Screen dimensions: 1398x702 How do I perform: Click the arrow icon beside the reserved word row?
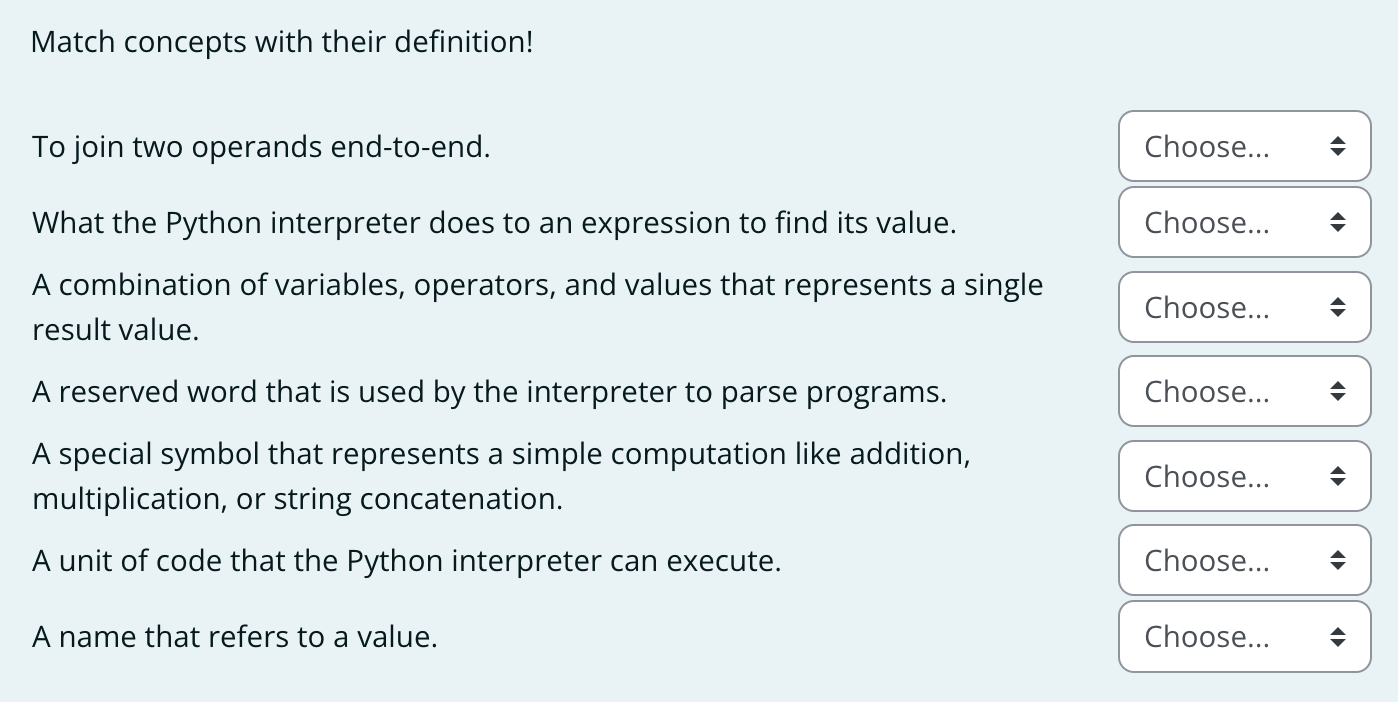1340,391
